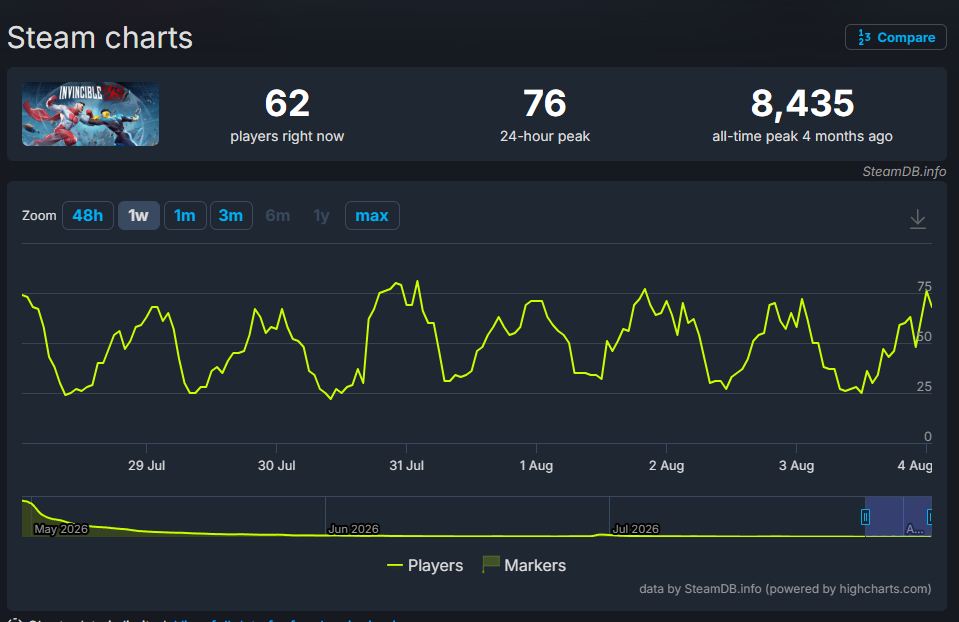Click the 76 24-hour peak stat
This screenshot has height=622, width=959.
click(544, 115)
